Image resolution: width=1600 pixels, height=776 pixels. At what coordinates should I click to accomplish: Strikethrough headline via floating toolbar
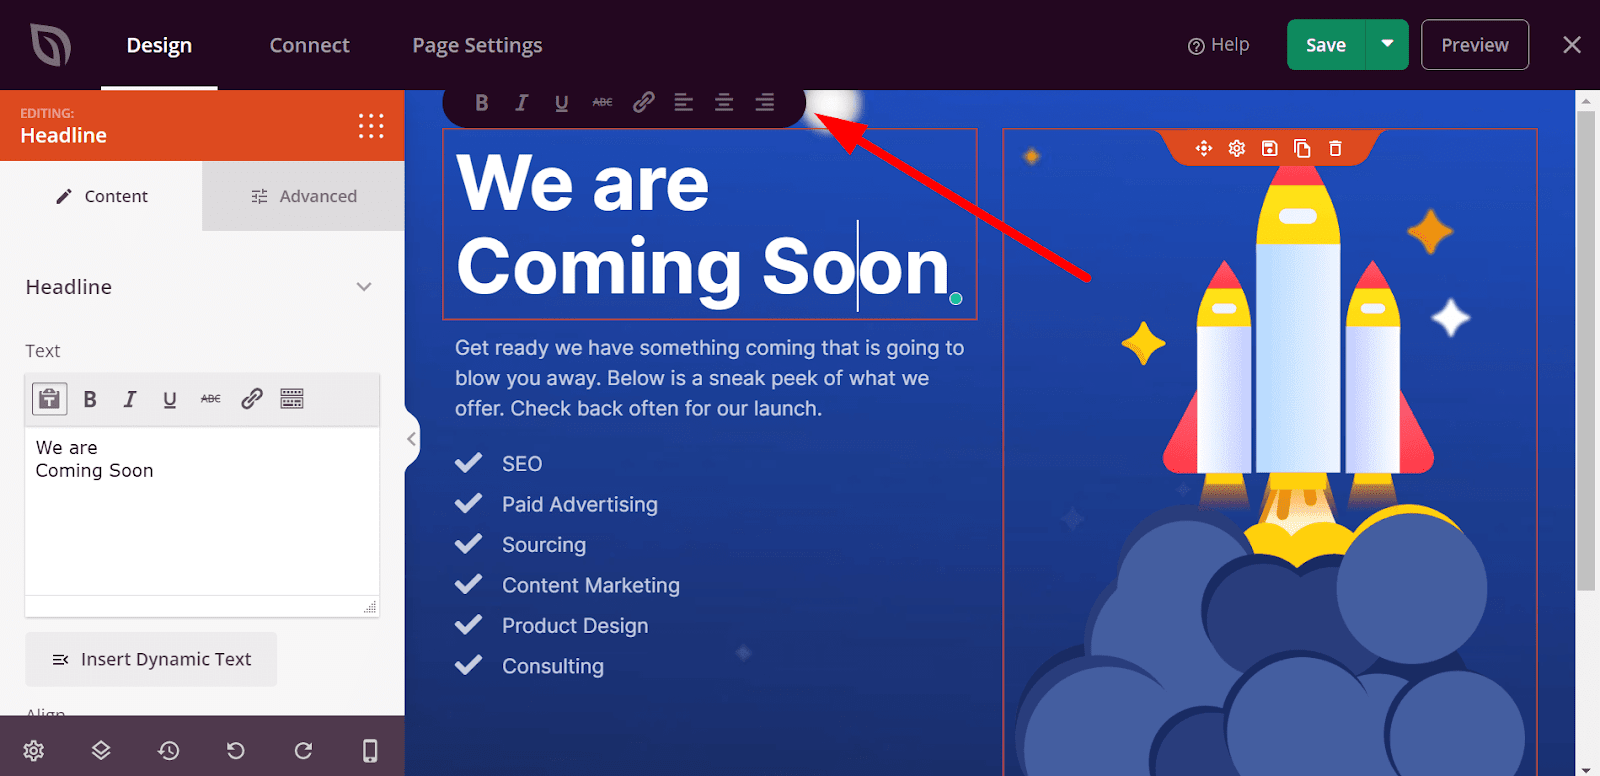pyautogui.click(x=602, y=102)
